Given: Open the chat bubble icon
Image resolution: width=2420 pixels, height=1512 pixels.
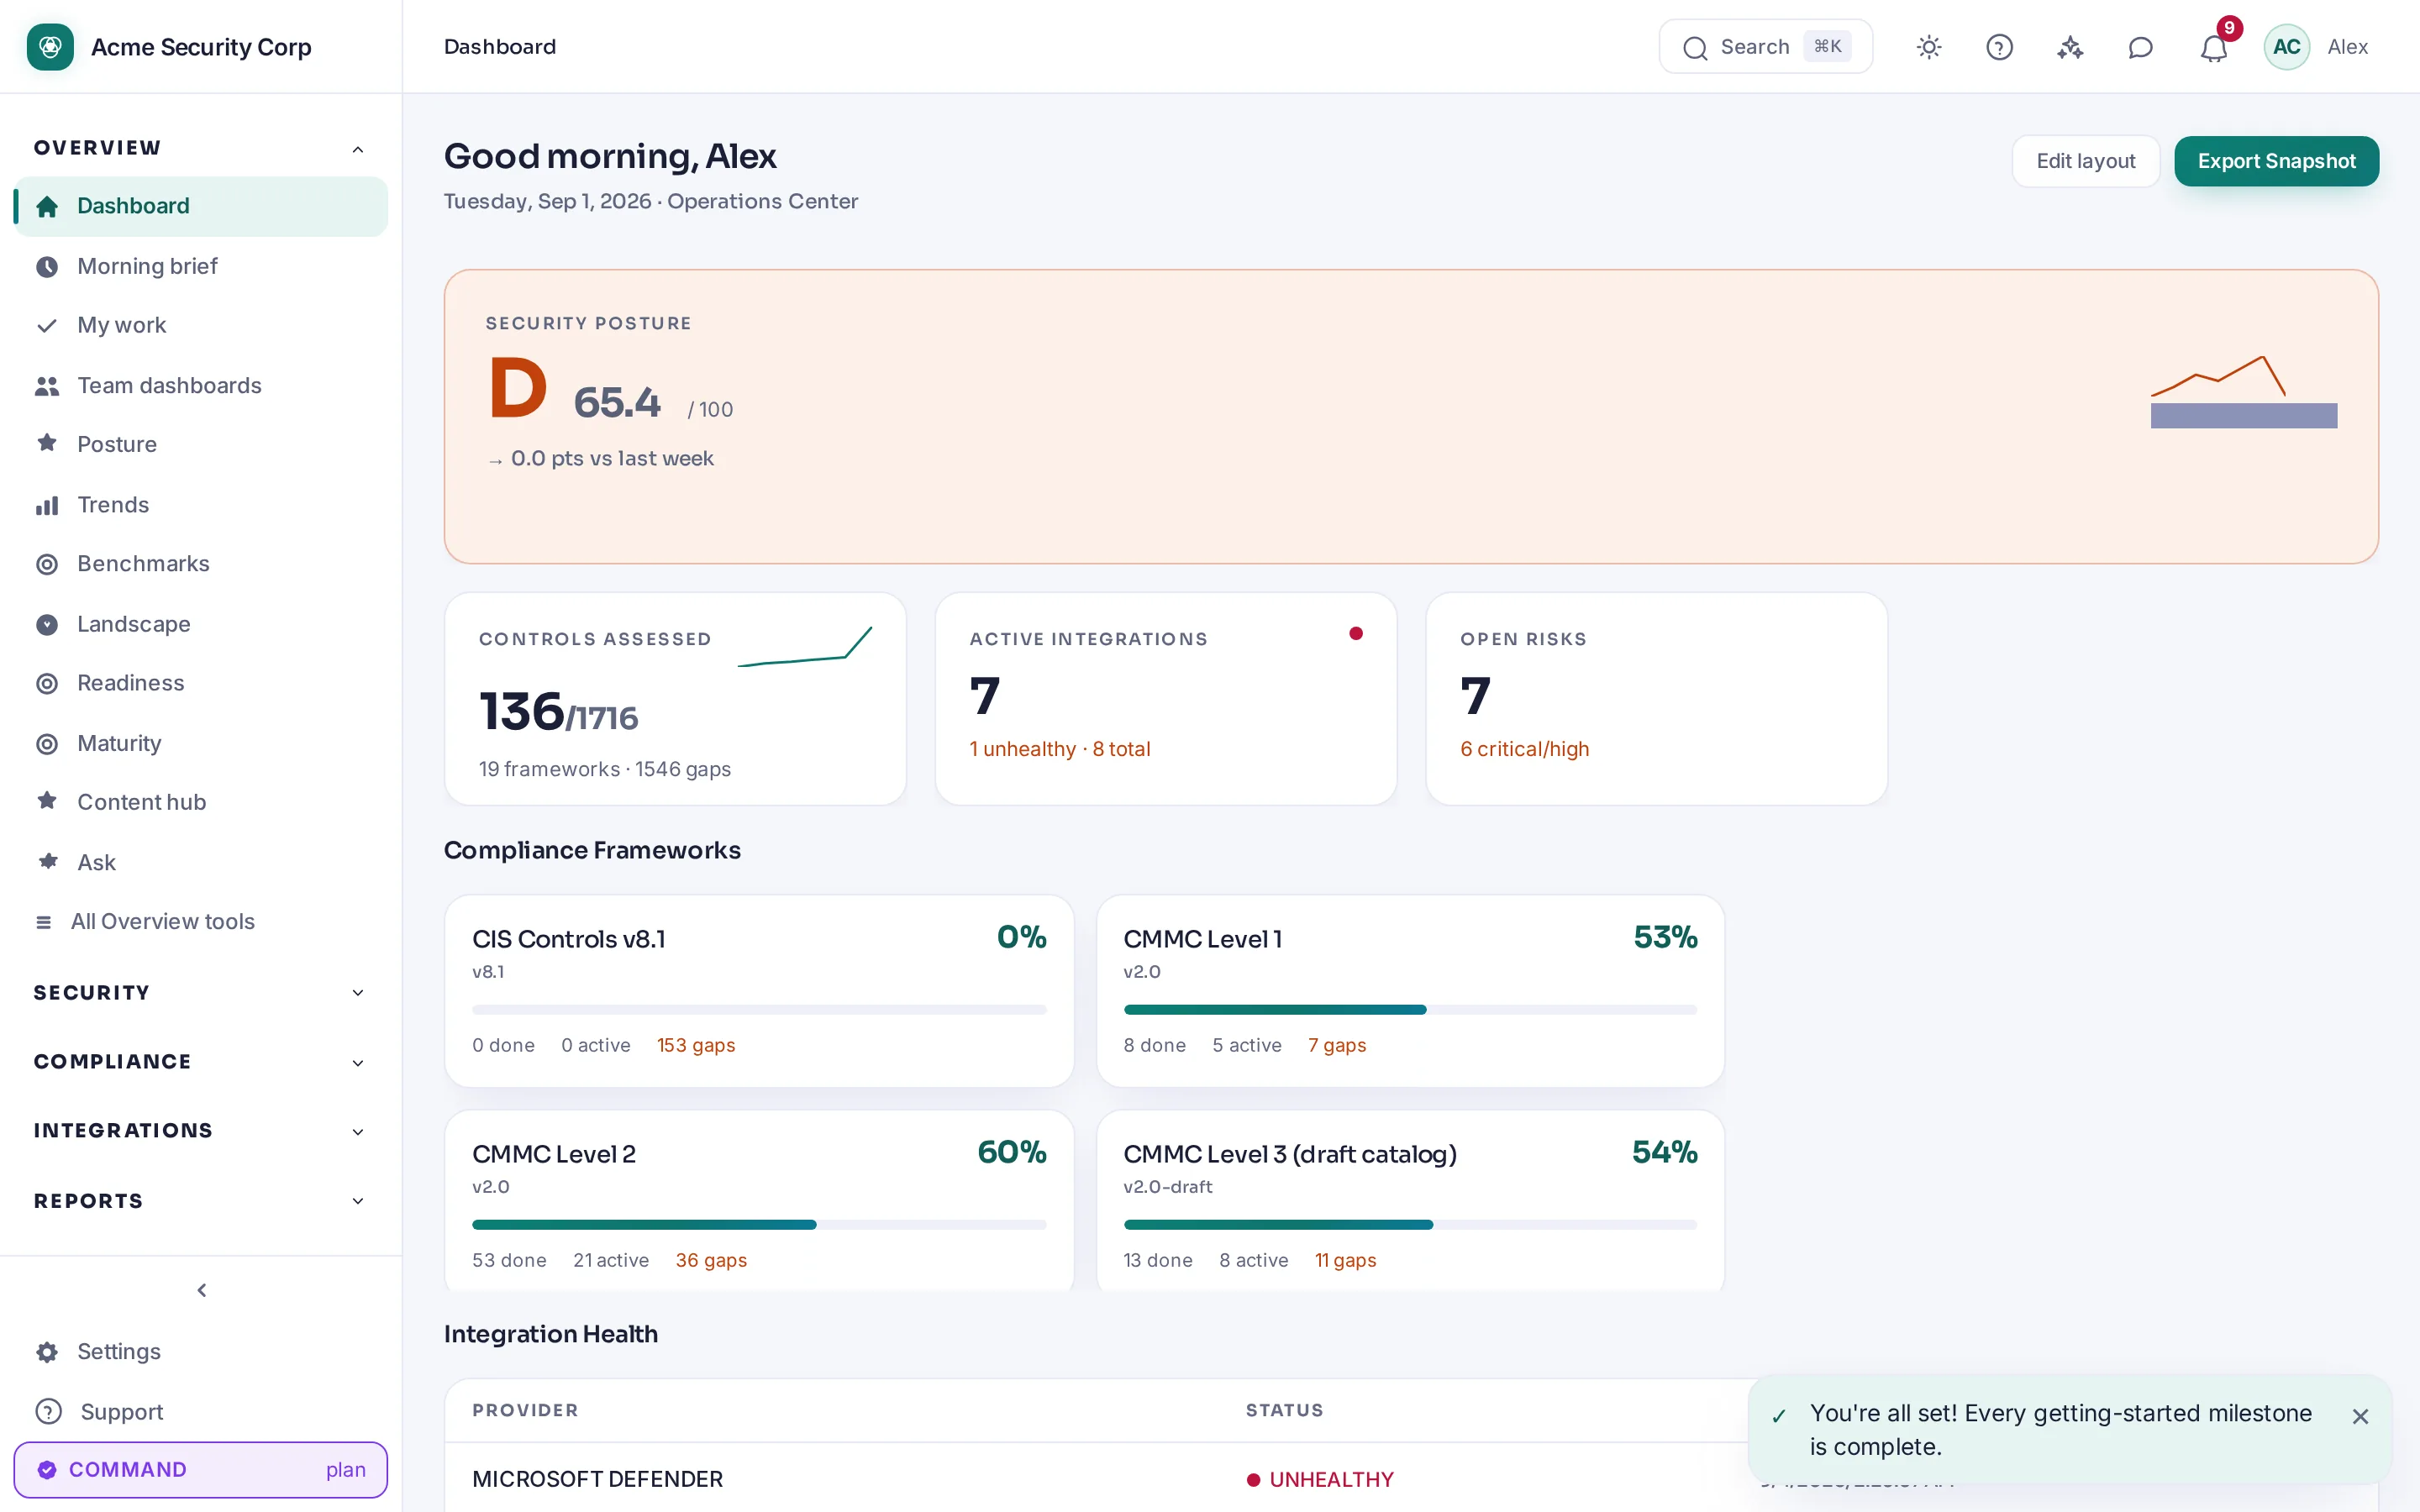Looking at the screenshot, I should [2140, 47].
